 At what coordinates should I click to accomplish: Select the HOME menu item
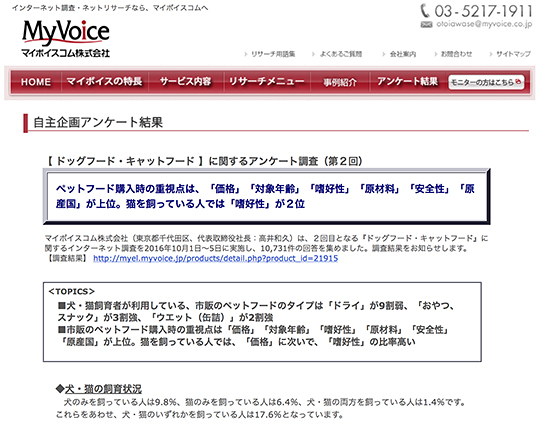(36, 82)
